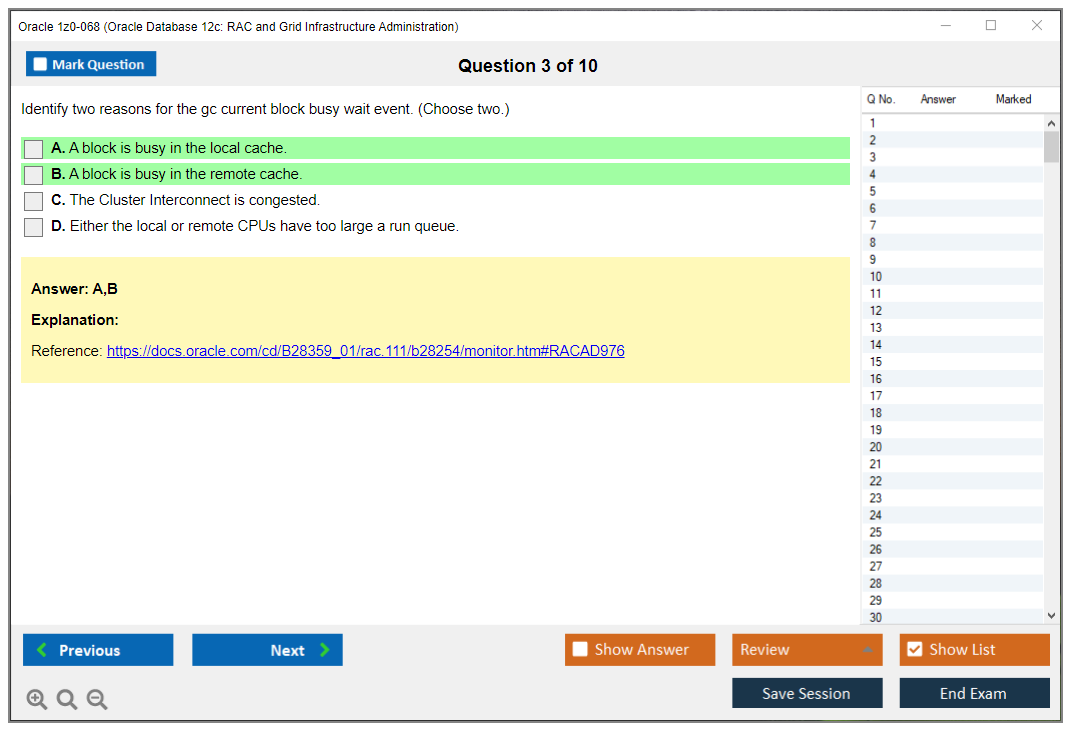Check the checkbox for option A
Screen dimensions: 1075x735
point(32,147)
